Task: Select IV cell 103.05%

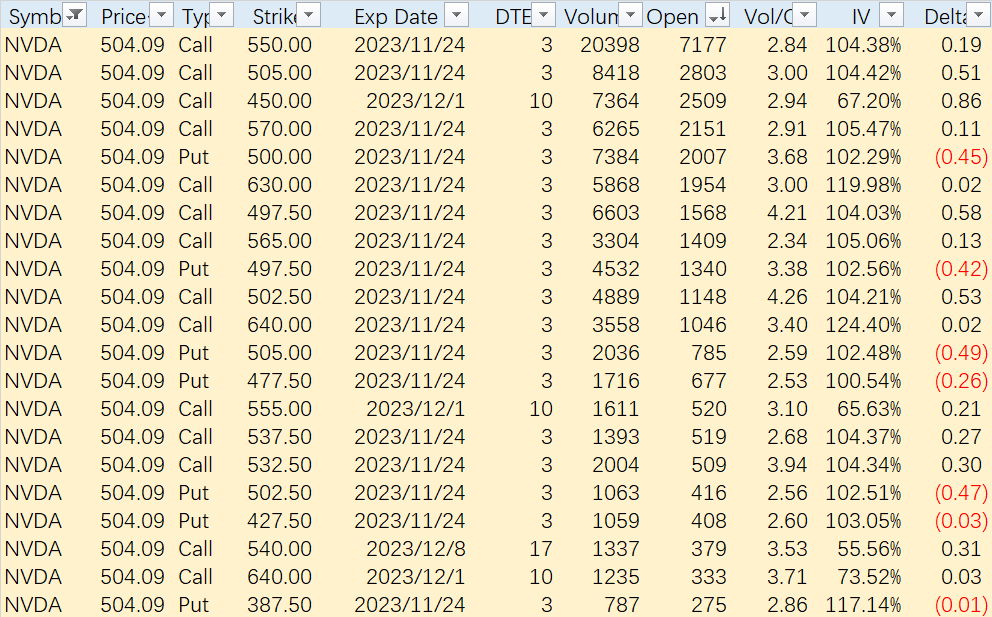Action: coord(863,520)
